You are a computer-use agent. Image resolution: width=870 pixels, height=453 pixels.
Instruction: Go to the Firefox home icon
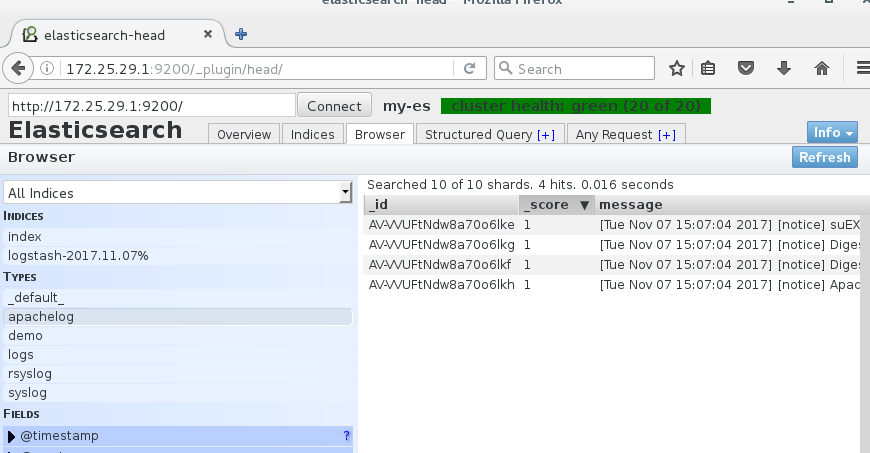pyautogui.click(x=822, y=68)
